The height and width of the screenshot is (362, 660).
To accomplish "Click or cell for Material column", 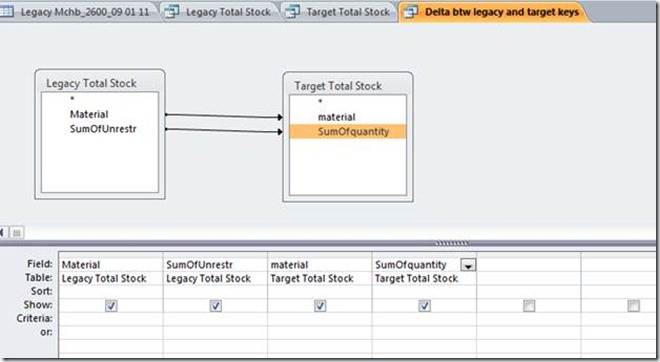I will click(111, 332).
